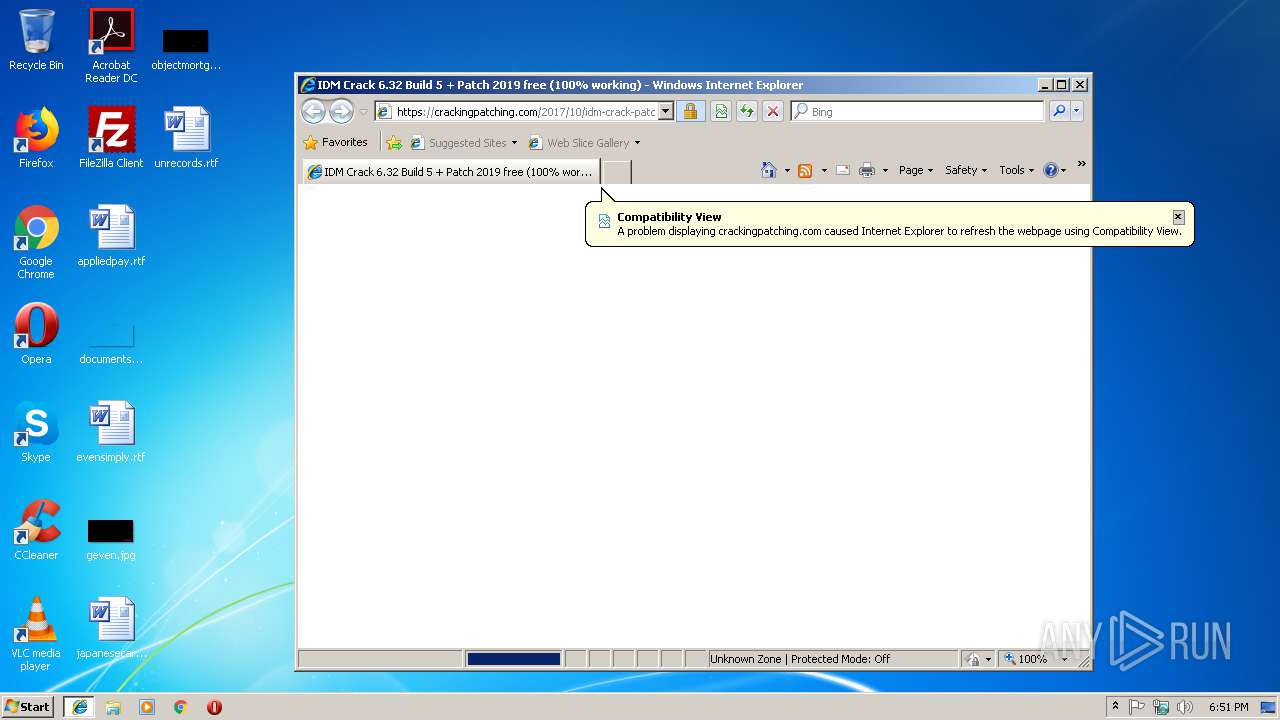Open the Page menu
This screenshot has width=1280, height=720.
click(915, 170)
